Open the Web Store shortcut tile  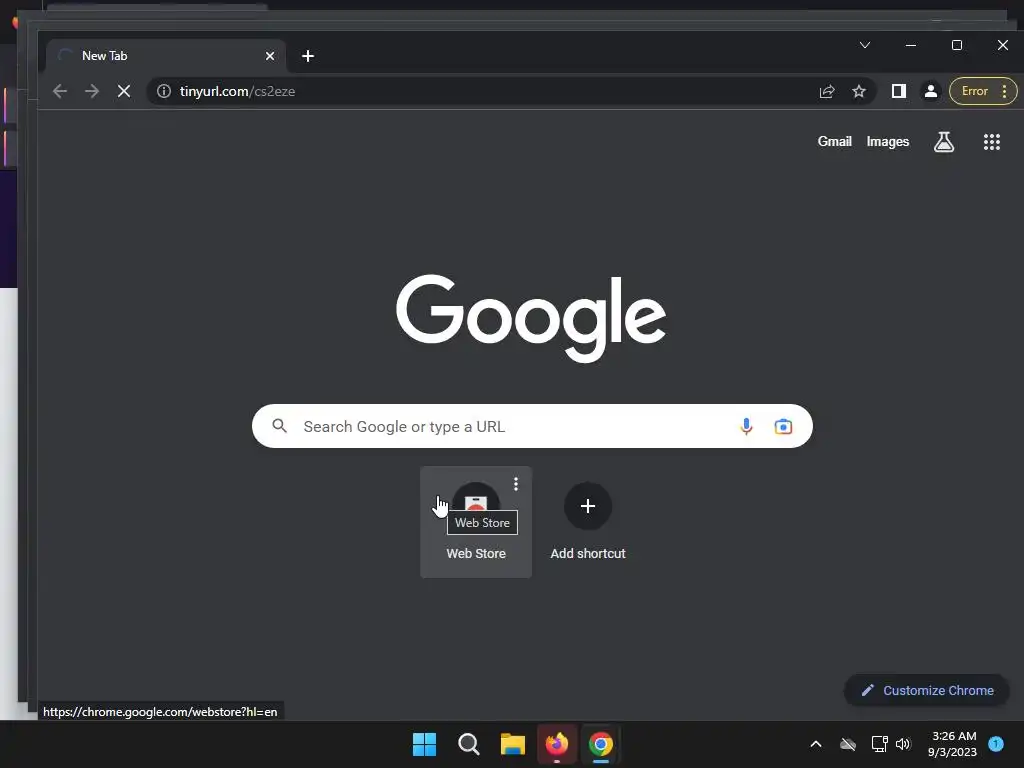point(476,522)
